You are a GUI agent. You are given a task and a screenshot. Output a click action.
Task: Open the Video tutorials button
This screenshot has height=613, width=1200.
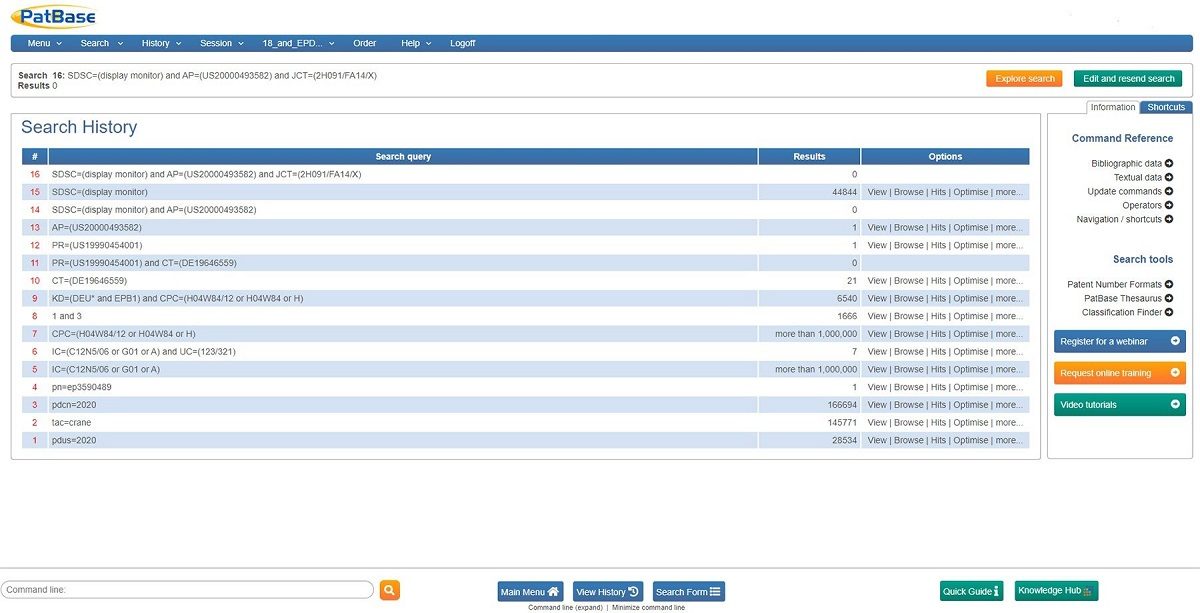[1119, 405]
